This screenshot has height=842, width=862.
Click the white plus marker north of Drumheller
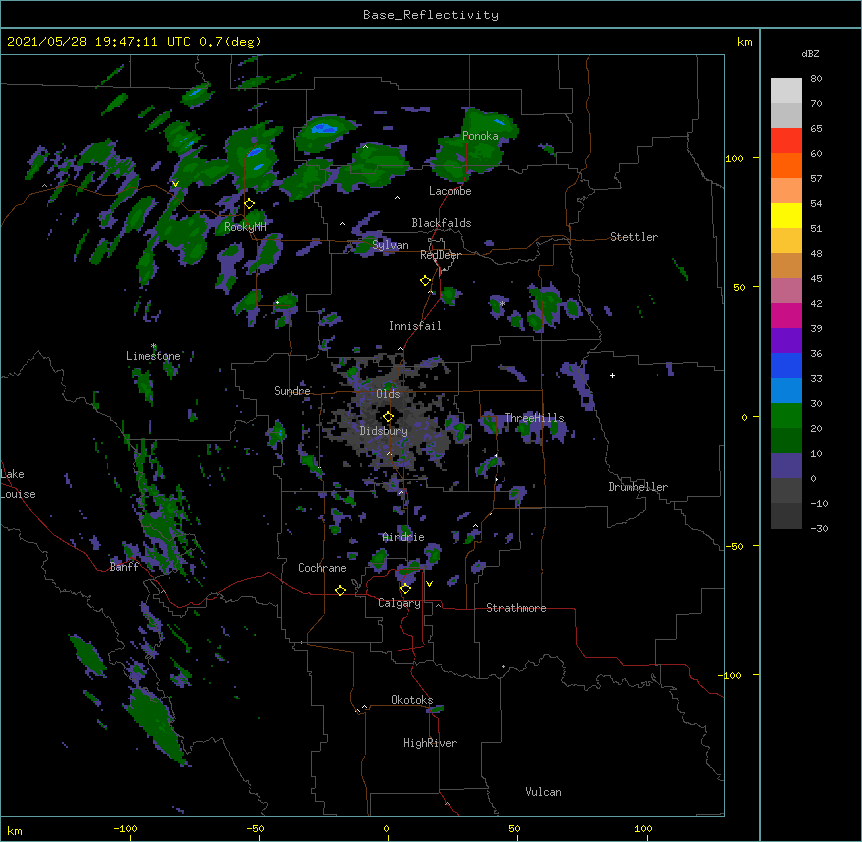coord(612,375)
